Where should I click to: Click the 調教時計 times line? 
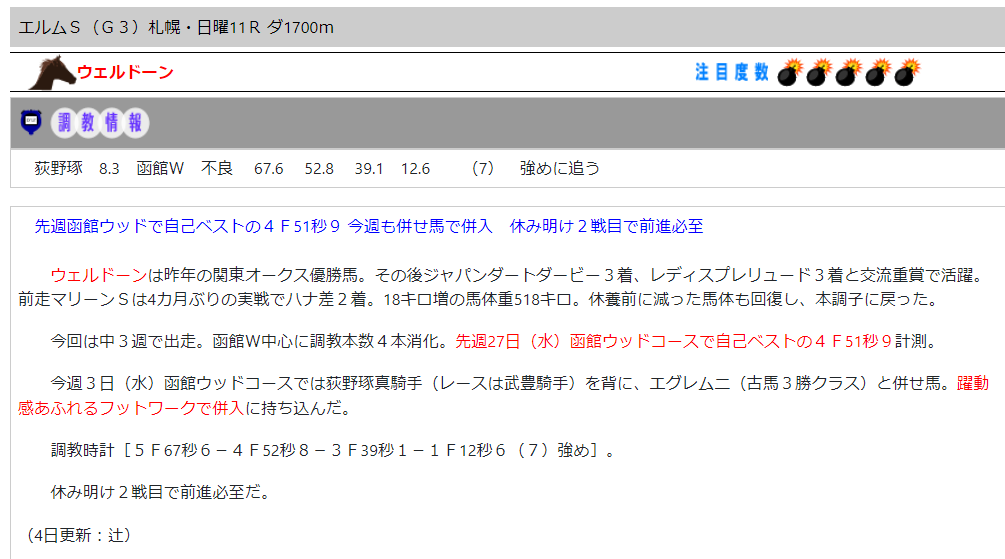click(x=333, y=451)
